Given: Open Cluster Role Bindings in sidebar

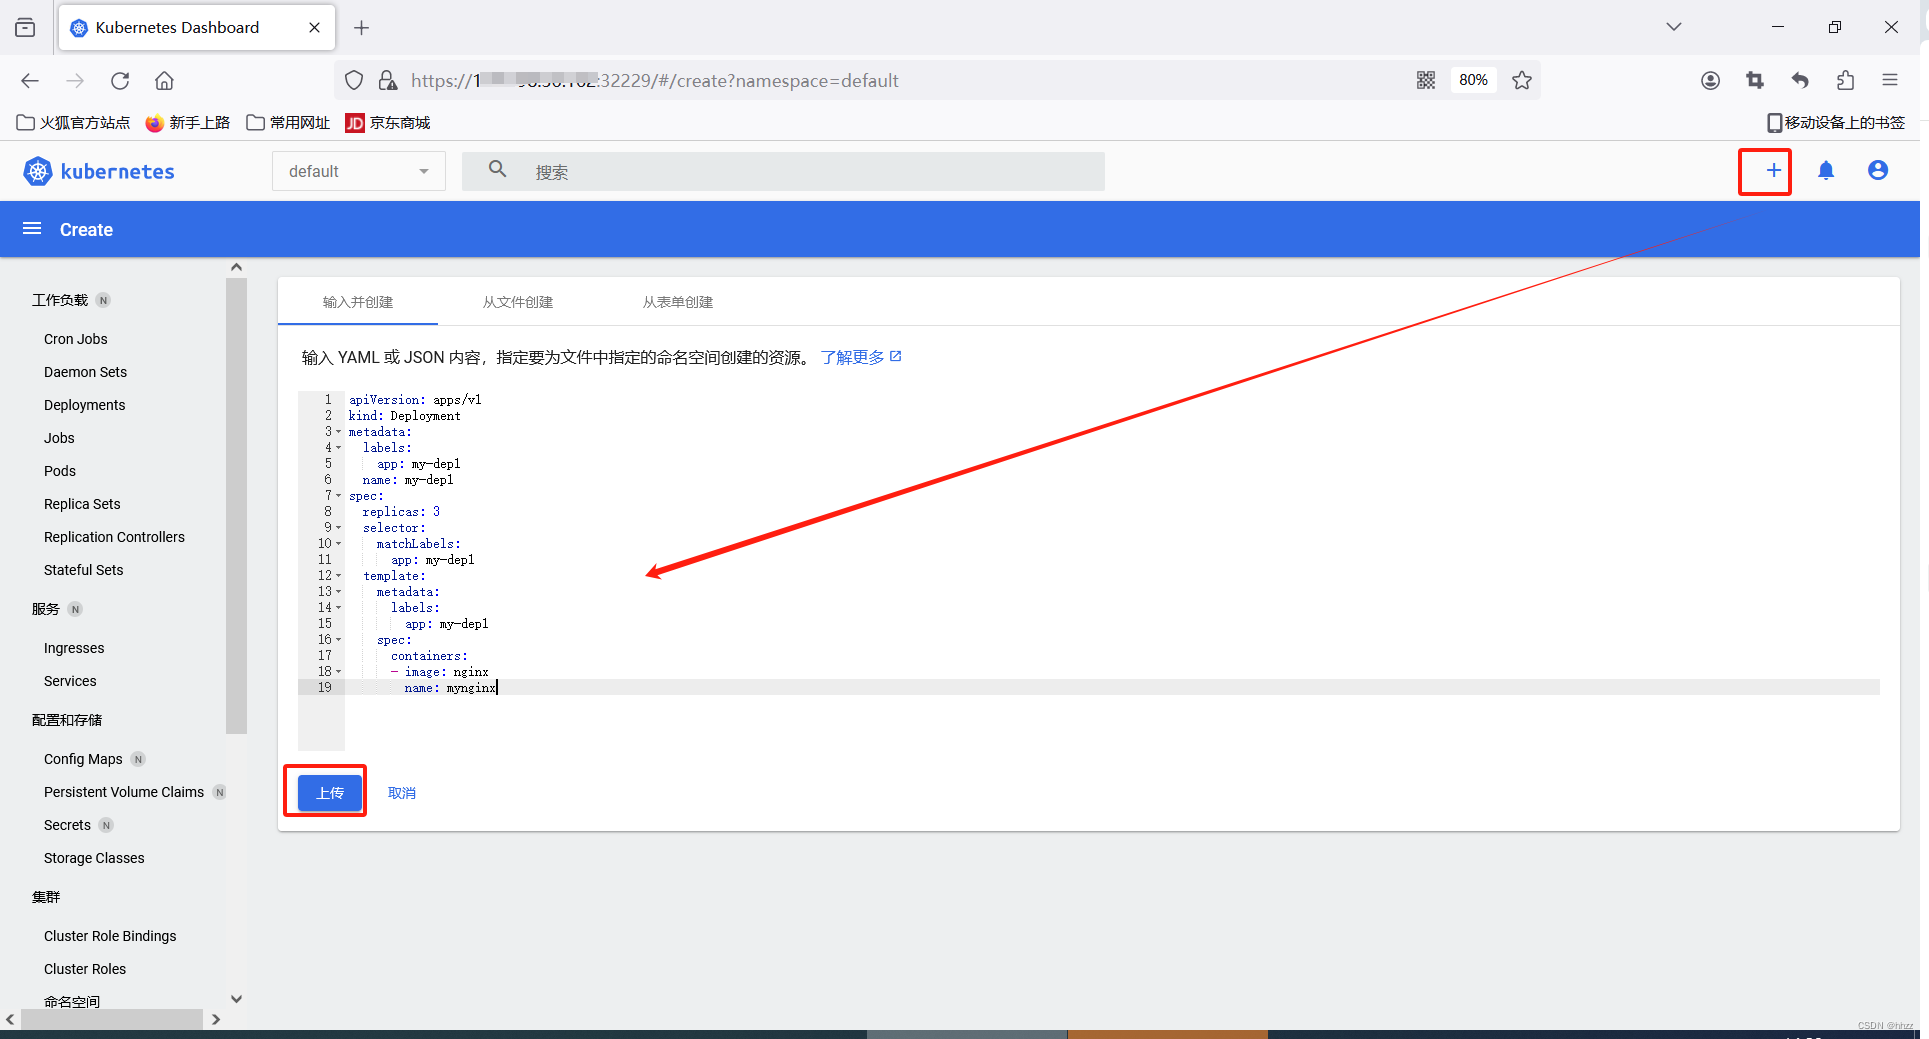Looking at the screenshot, I should (x=110, y=936).
